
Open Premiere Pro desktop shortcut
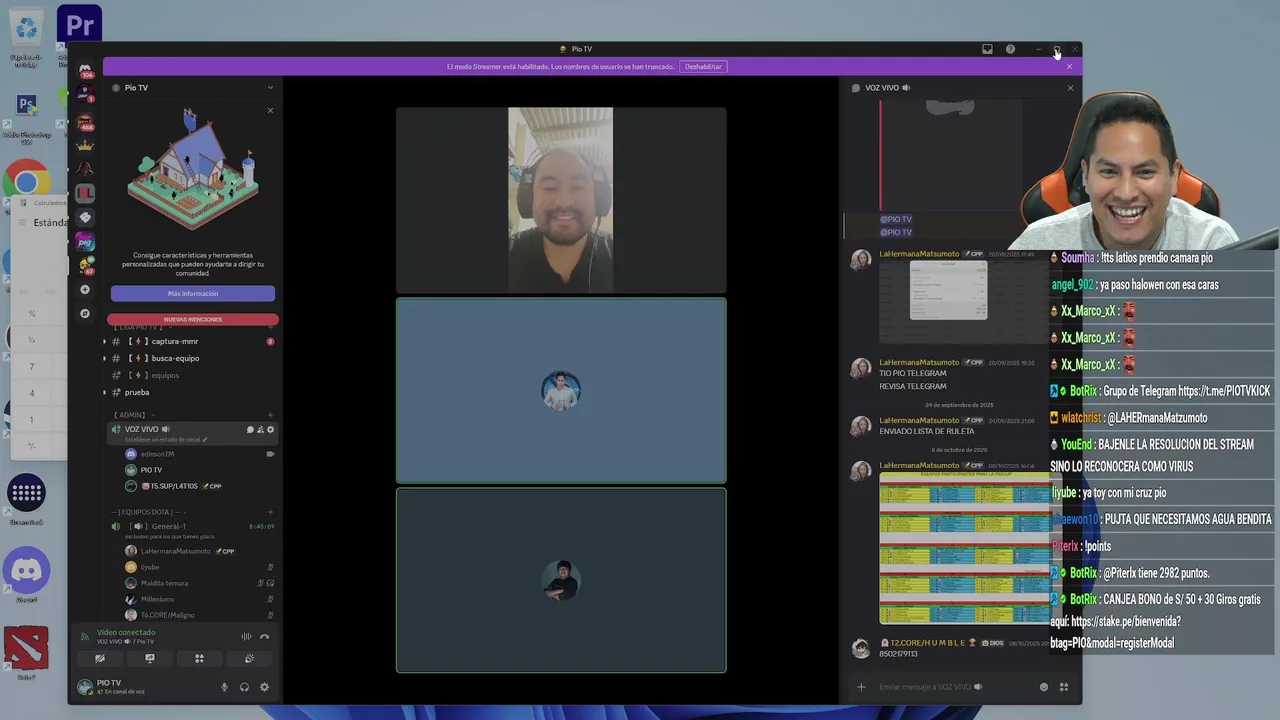79,24
